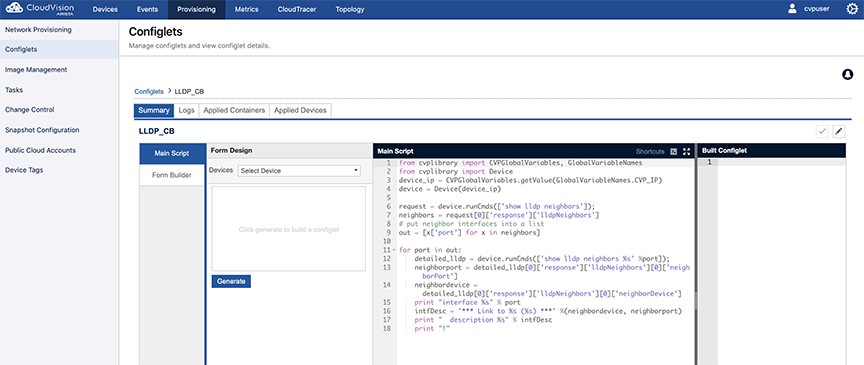Click the terminal icon beside Shortcuts
The image size is (864, 365).
673,151
